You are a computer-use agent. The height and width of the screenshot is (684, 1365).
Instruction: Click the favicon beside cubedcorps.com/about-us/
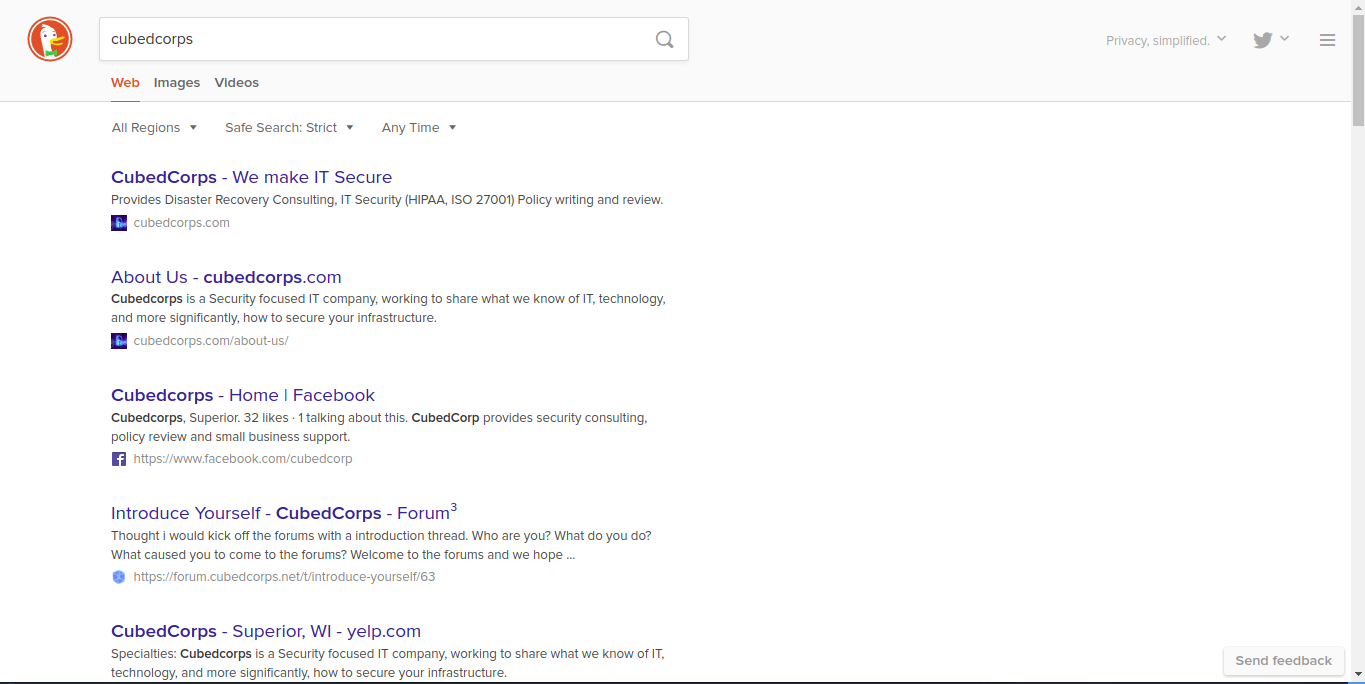(x=119, y=341)
